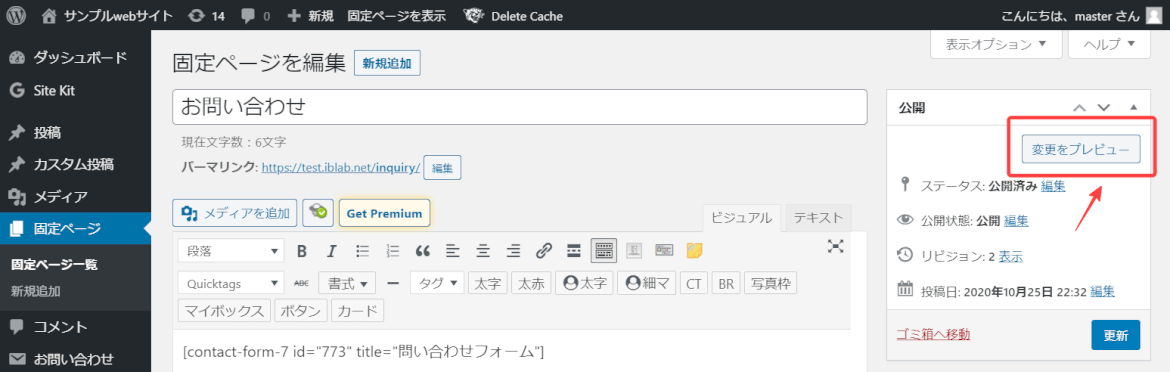Screen dimensions: 1170x372
Task: Collapse the 公開 panel
Action: click(x=1133, y=107)
